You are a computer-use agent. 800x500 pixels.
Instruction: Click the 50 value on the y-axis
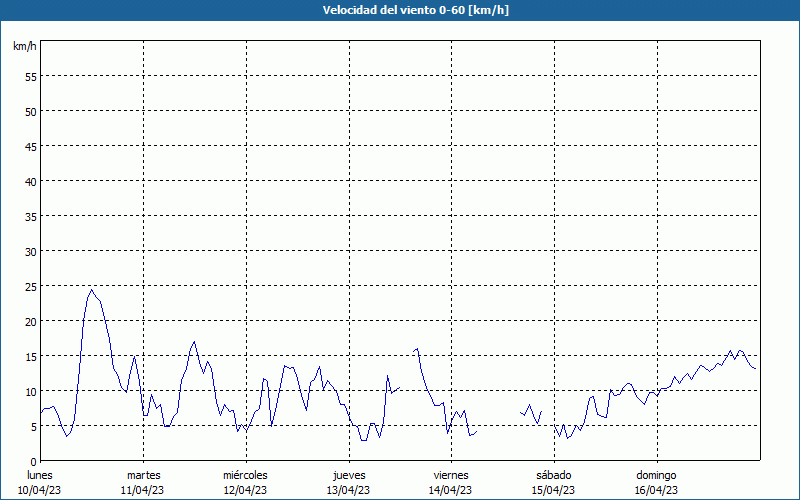31,111
